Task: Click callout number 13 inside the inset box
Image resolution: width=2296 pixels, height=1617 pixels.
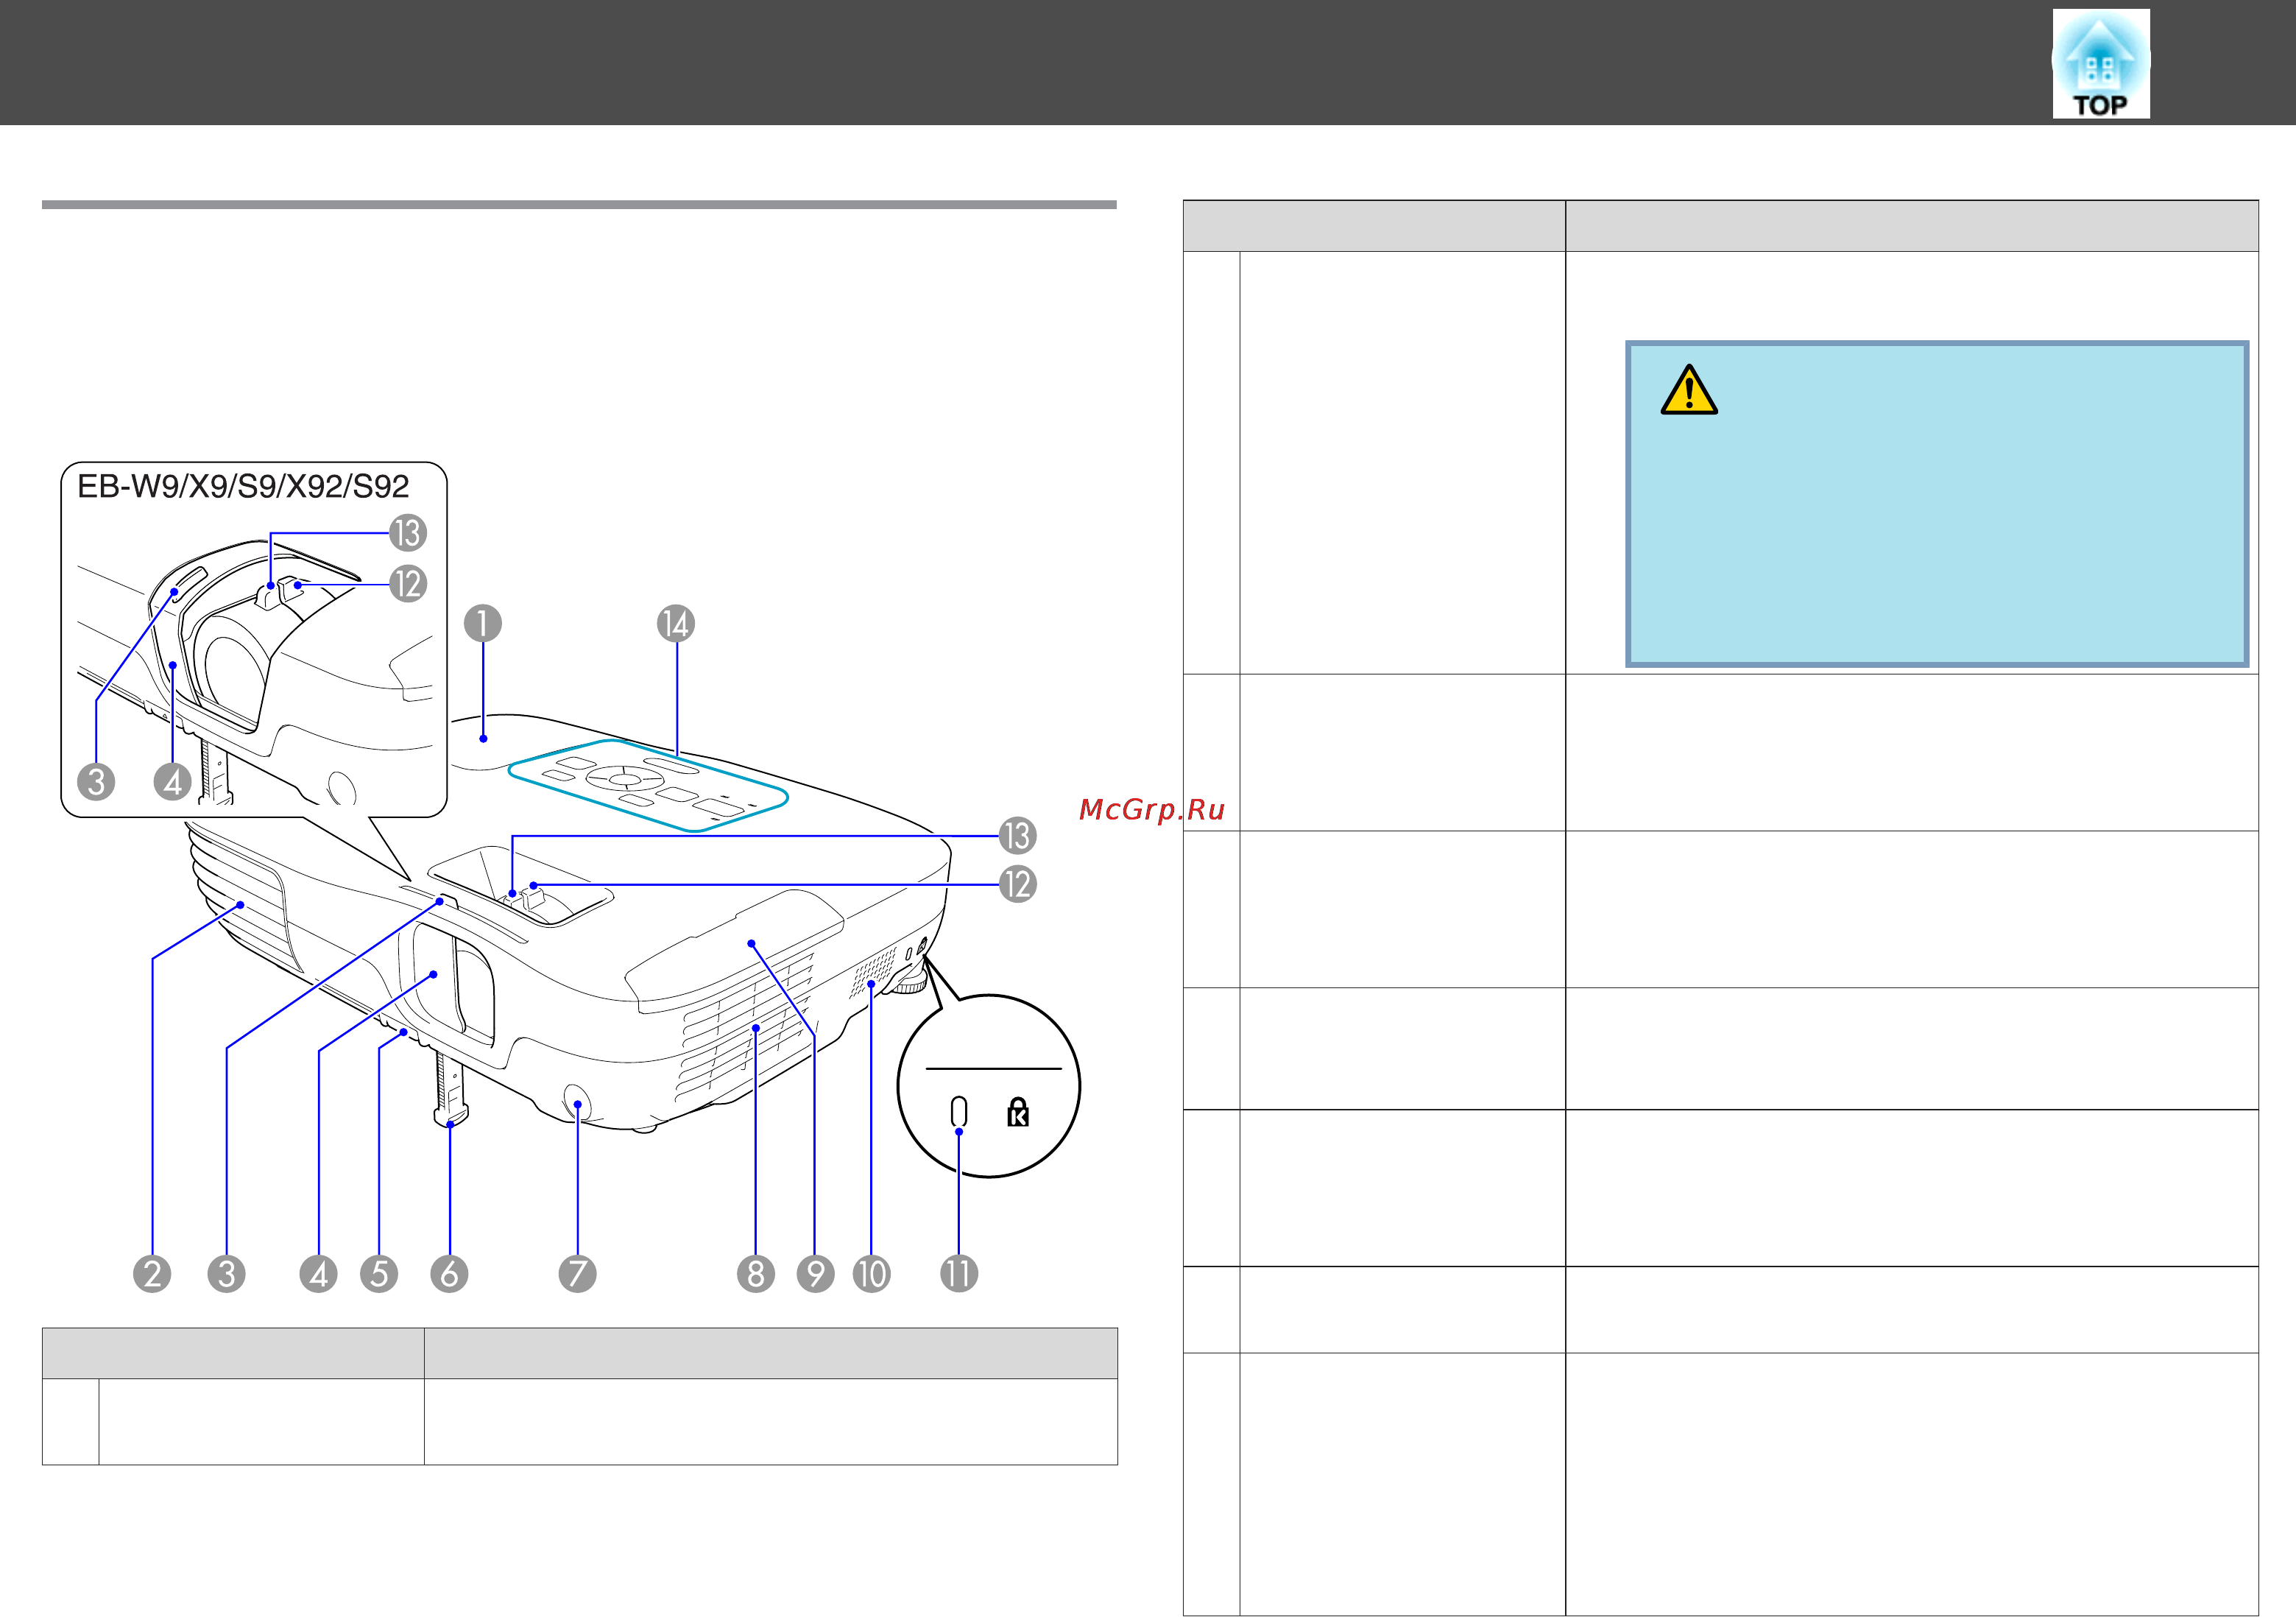Action: click(408, 533)
